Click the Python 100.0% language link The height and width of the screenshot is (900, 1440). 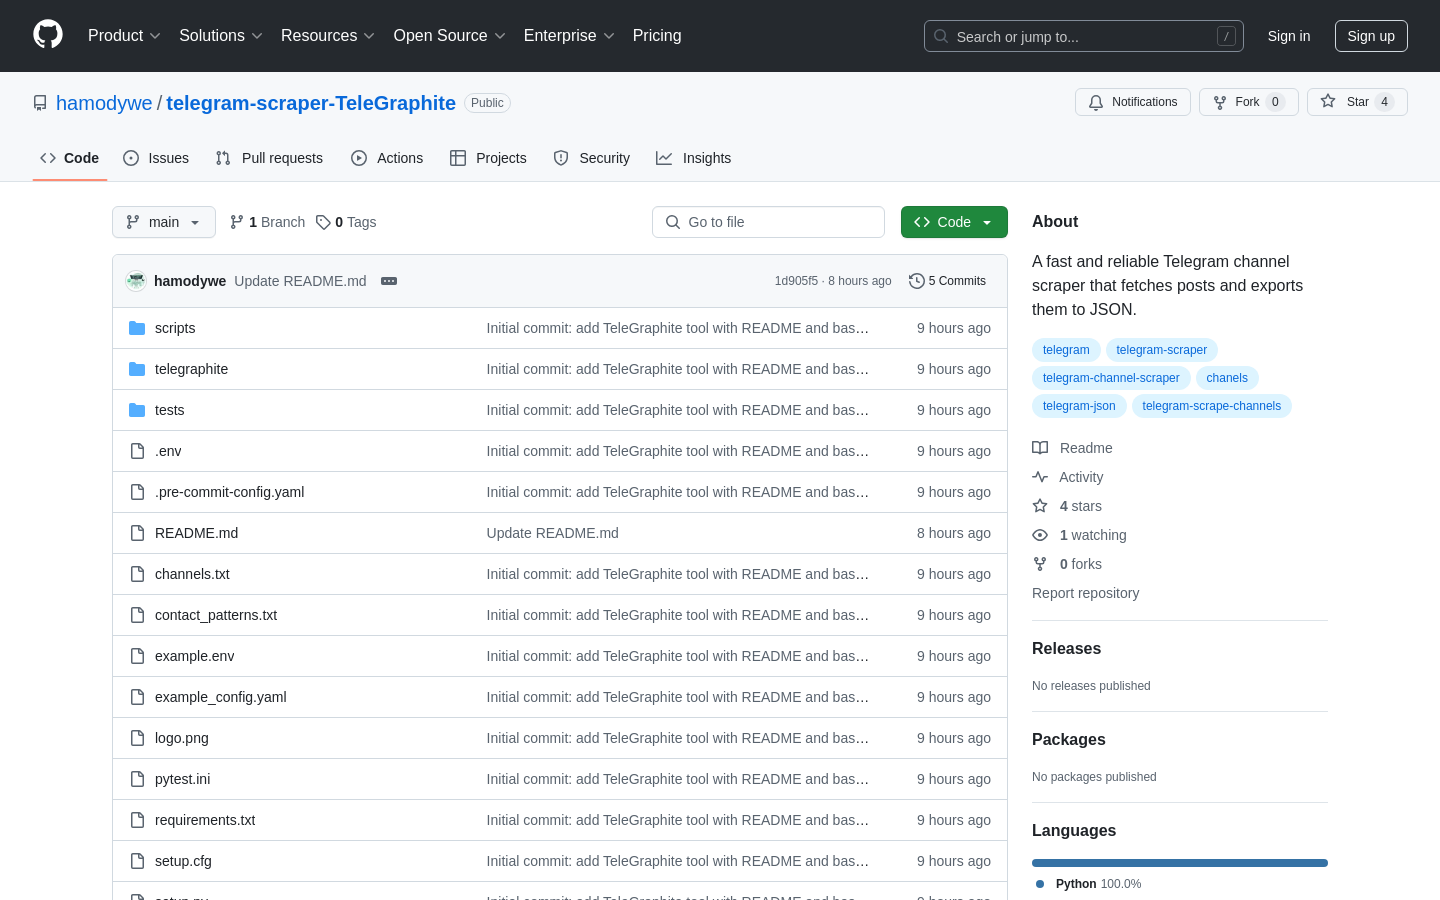coord(1089,884)
